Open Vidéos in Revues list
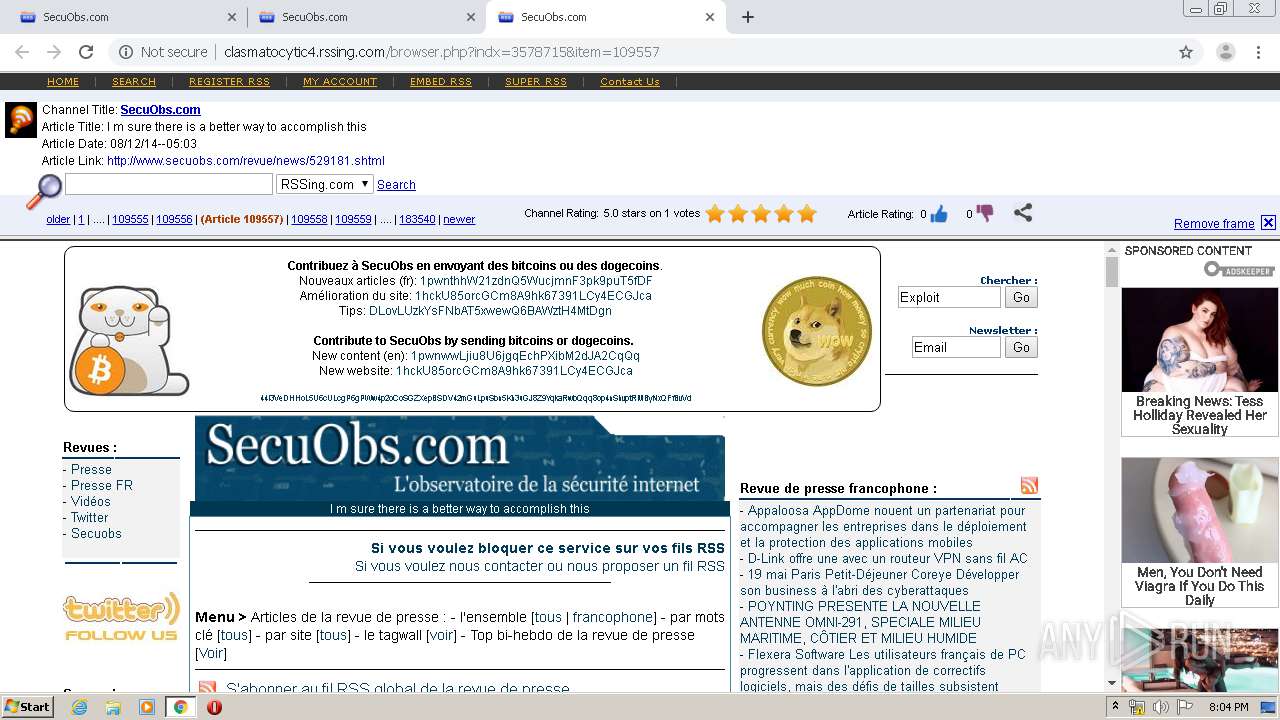 click(90, 502)
